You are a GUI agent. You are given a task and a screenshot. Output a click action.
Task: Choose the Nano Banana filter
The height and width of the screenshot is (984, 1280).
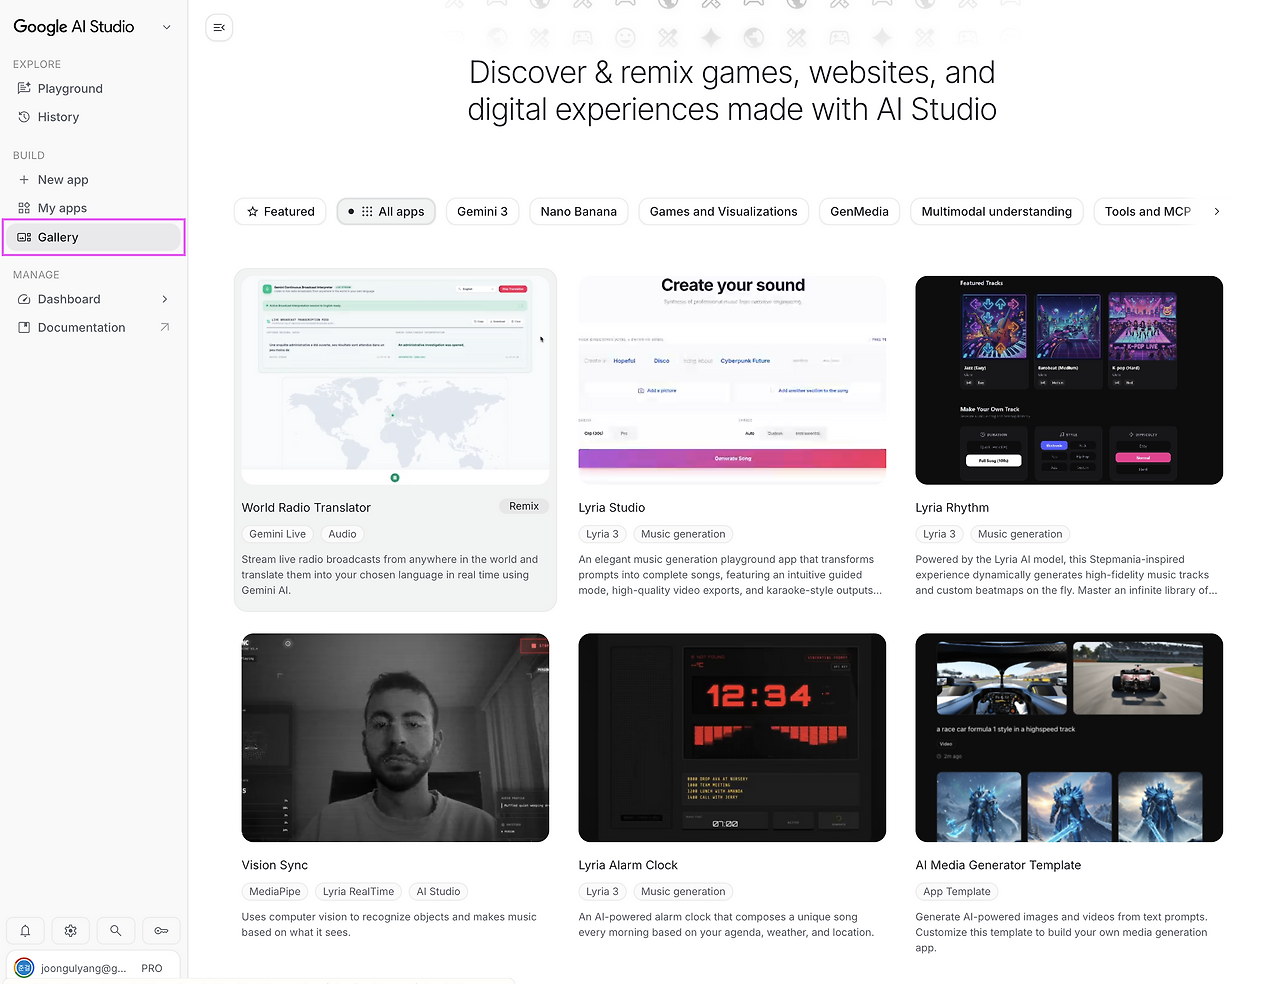pyautogui.click(x=579, y=212)
